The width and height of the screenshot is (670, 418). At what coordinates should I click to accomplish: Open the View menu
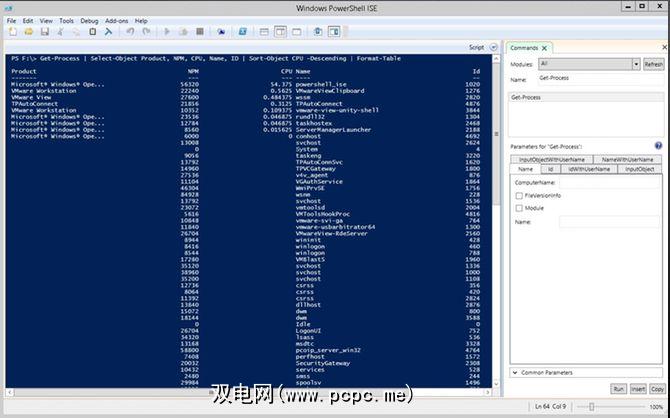46,21
